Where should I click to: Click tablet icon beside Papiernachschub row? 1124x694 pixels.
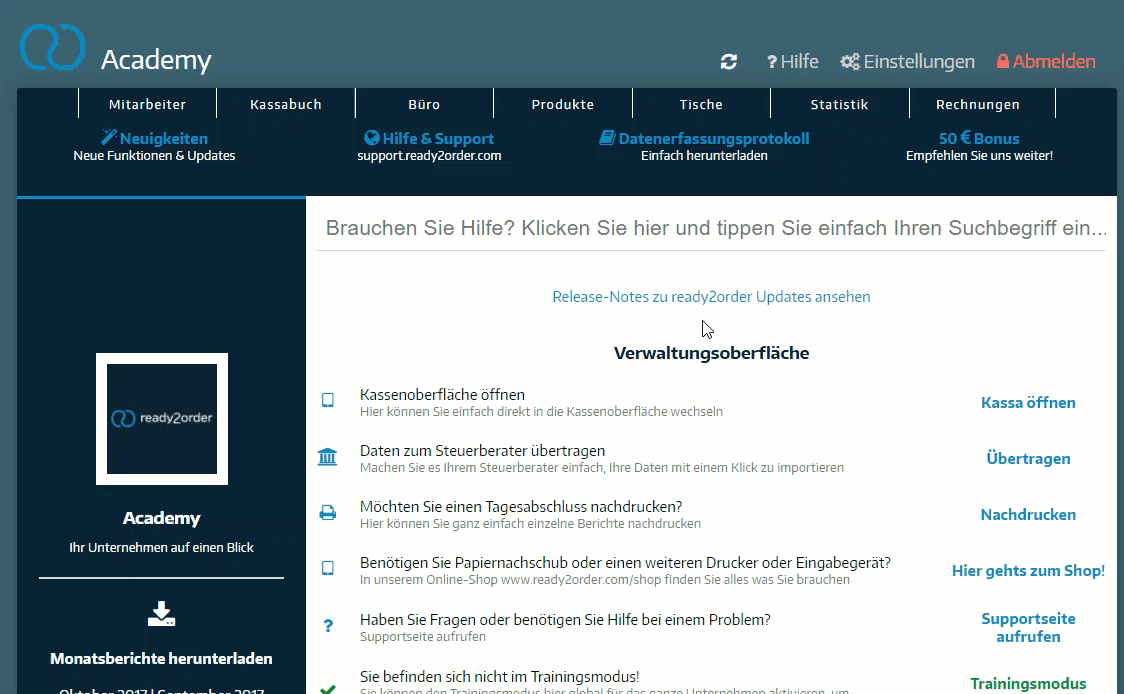tap(328, 568)
